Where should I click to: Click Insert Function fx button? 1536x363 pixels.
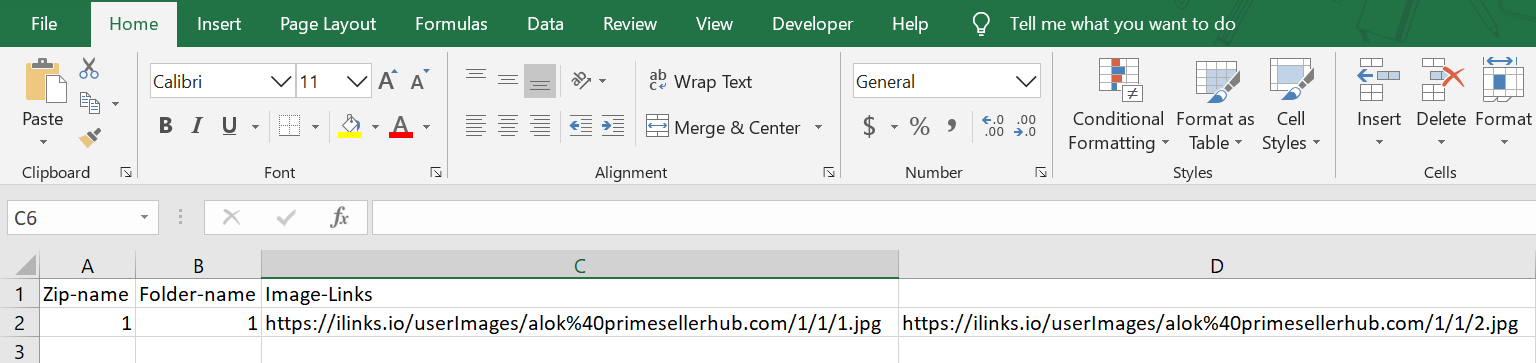point(340,217)
